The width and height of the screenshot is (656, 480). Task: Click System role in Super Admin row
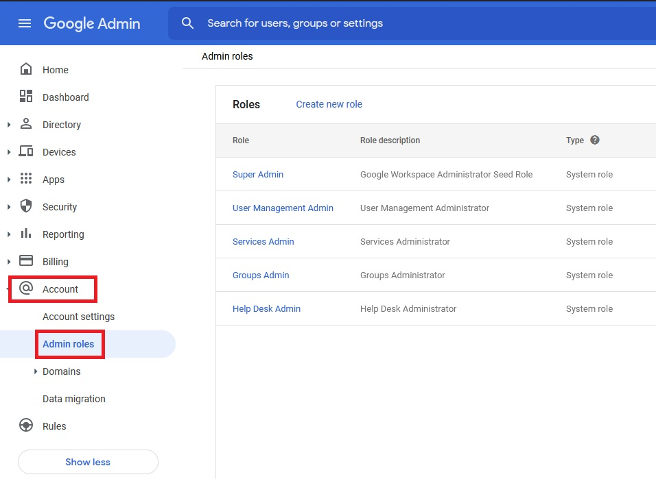tap(589, 175)
